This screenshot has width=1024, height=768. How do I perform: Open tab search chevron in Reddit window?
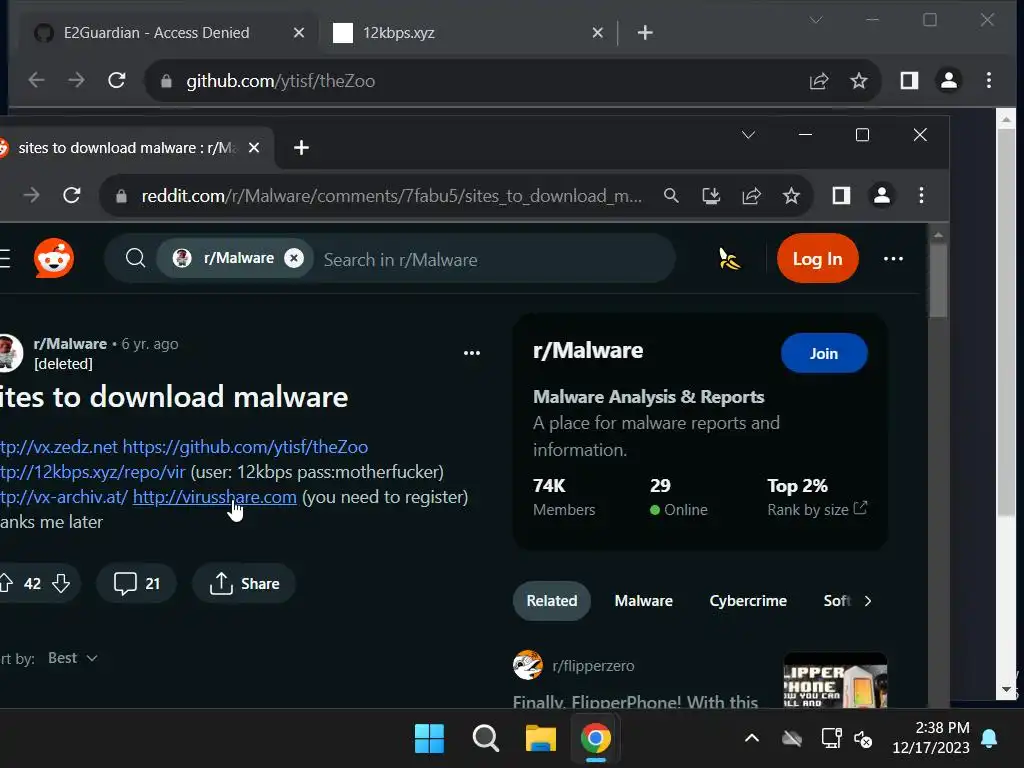click(748, 135)
